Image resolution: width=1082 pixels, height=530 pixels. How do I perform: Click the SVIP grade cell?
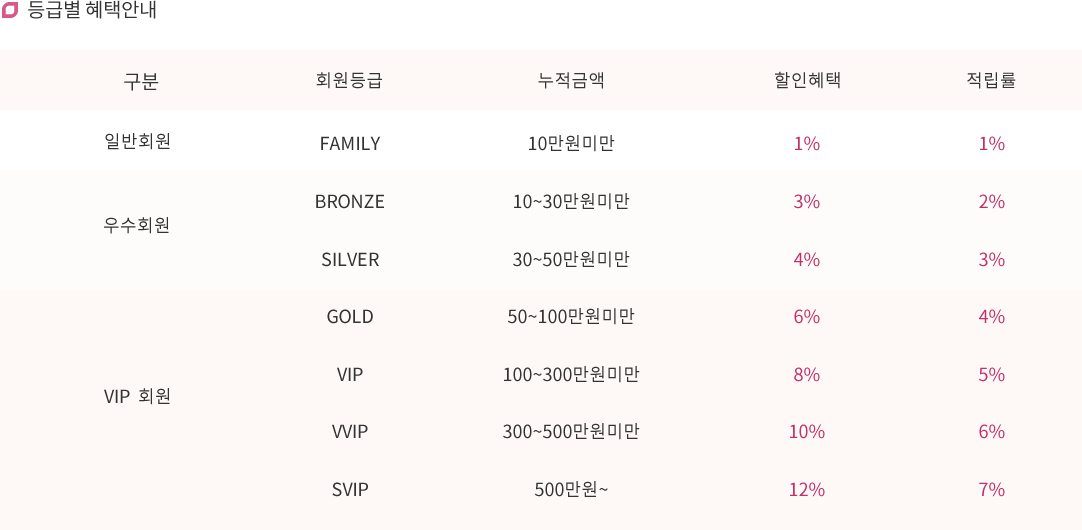point(350,490)
